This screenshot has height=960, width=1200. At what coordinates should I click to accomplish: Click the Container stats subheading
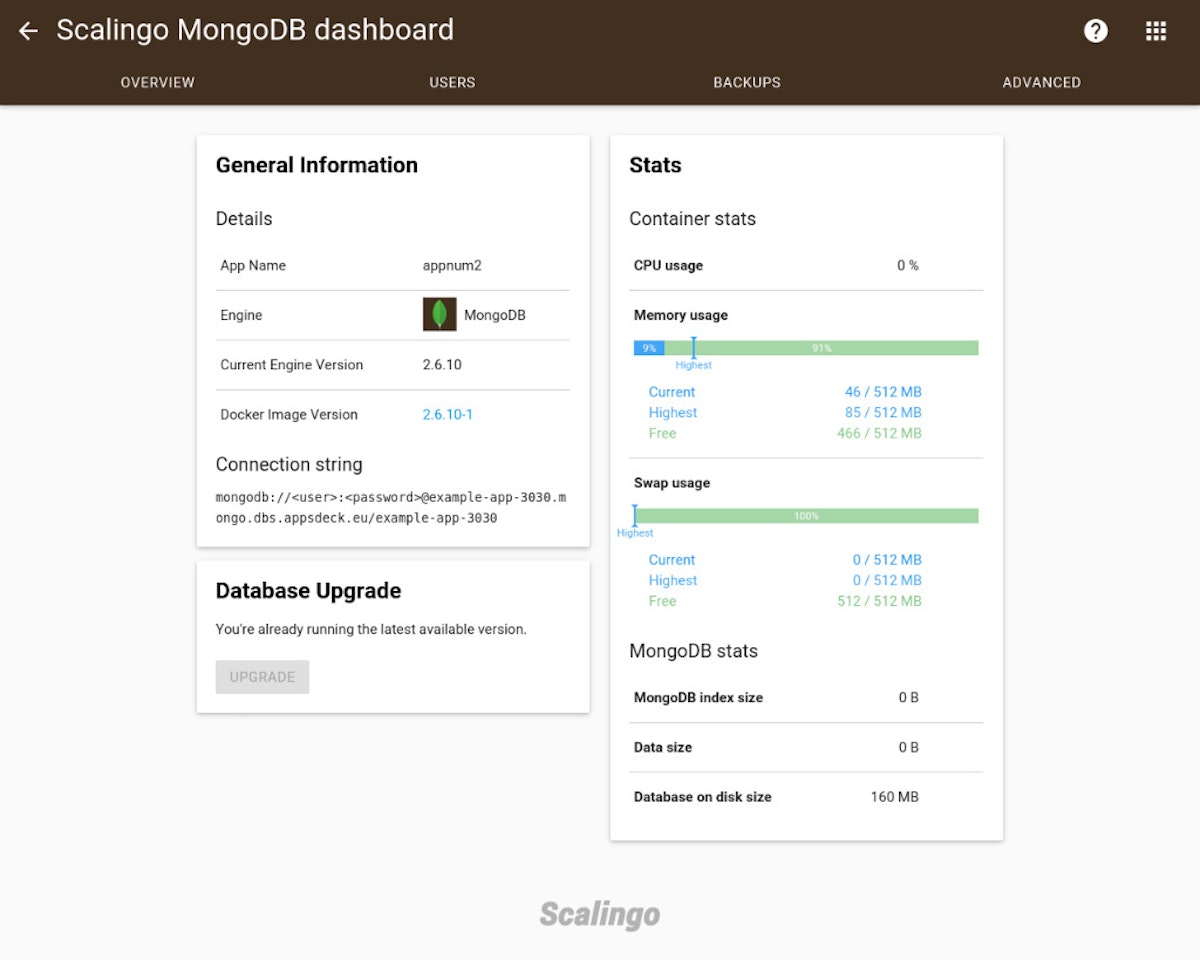[x=693, y=219]
